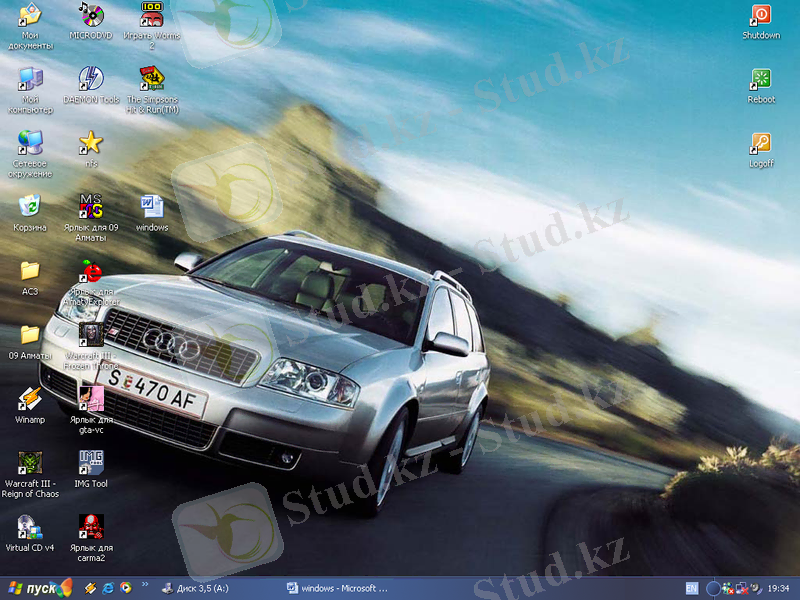Screen dimensions: 800x600
Task: Open the MICRODVD desktop shortcut
Action: point(91,20)
